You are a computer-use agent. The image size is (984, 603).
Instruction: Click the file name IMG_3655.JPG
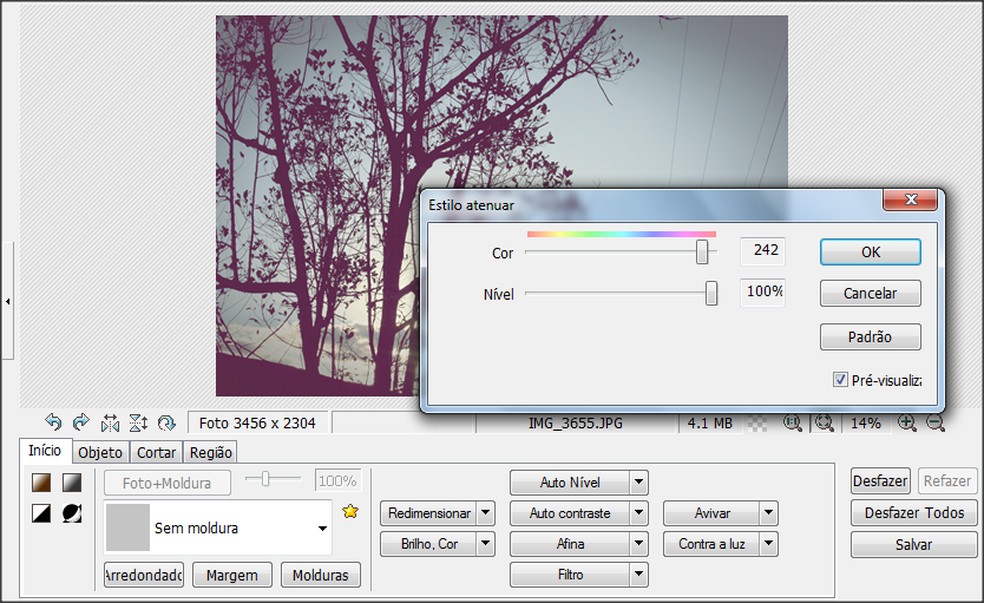(x=575, y=423)
